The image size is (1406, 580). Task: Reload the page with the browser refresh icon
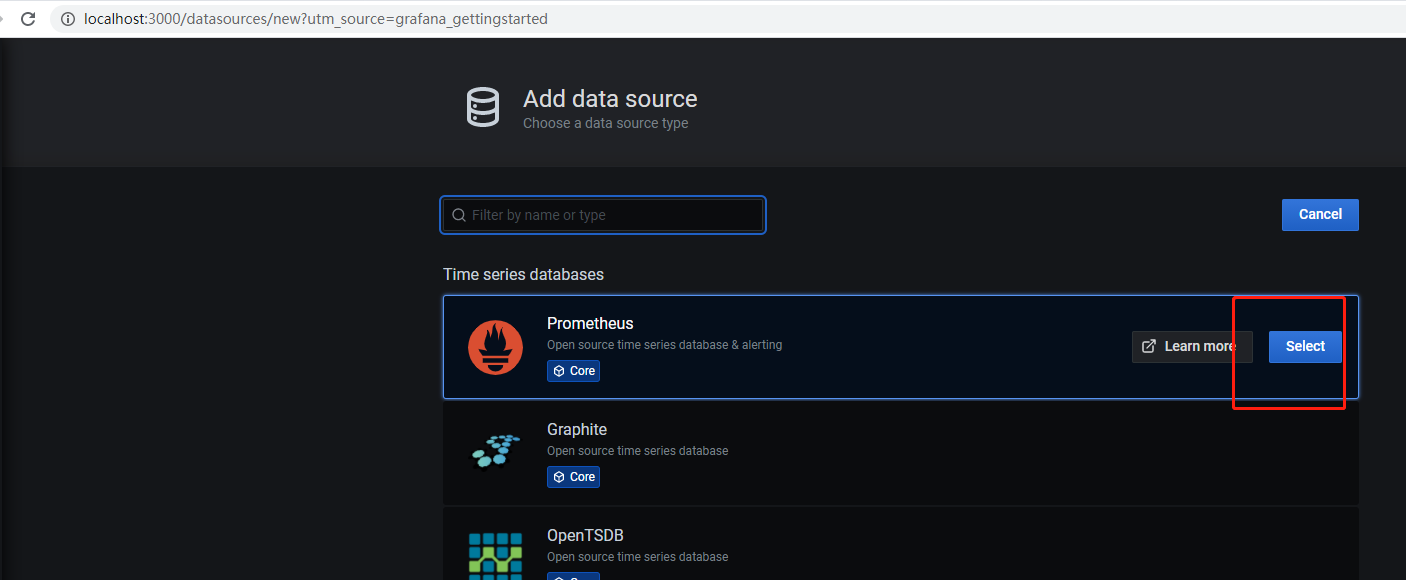(28, 19)
